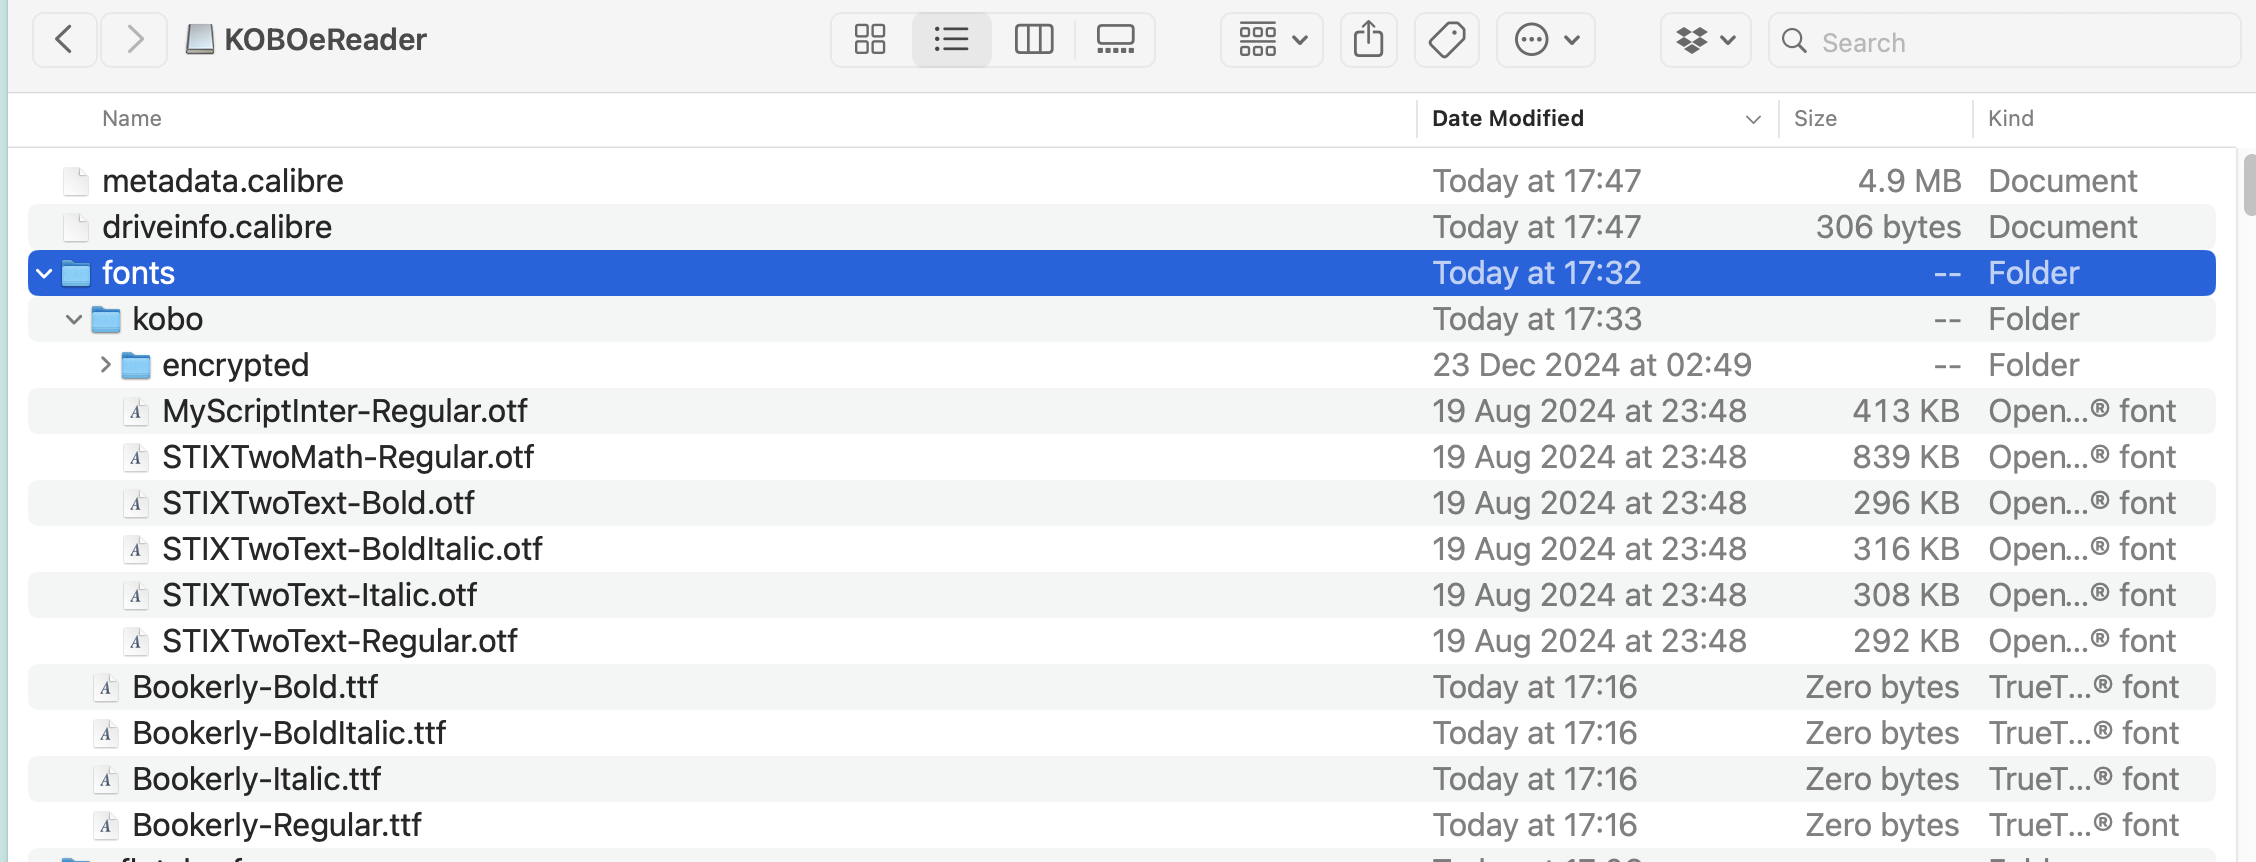The width and height of the screenshot is (2256, 862).
Task: Open the Group By dropdown
Action: pos(1272,40)
